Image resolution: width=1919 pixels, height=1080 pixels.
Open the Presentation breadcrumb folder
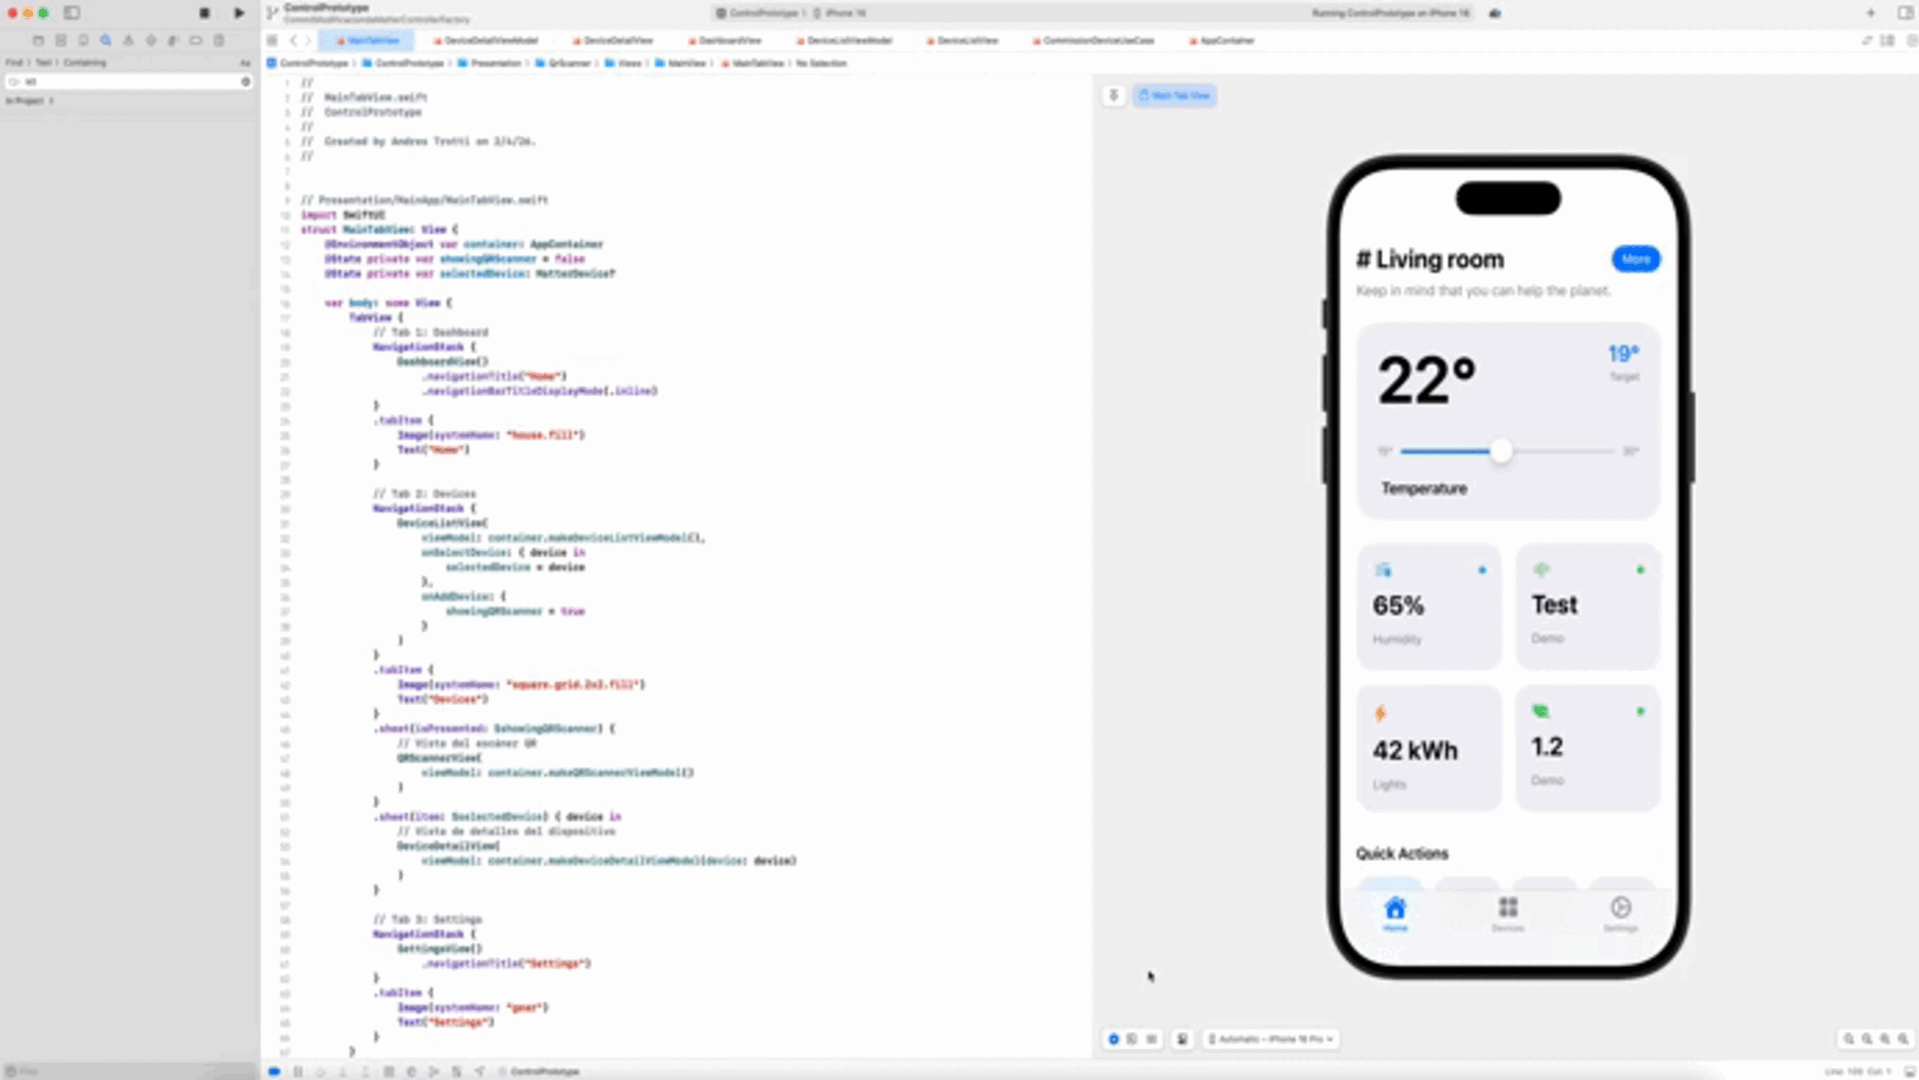click(490, 63)
